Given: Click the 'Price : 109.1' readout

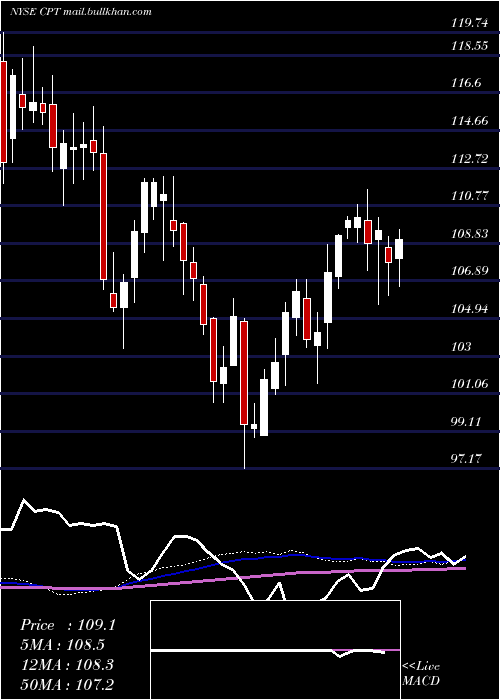Looking at the screenshot, I should click(68, 625).
